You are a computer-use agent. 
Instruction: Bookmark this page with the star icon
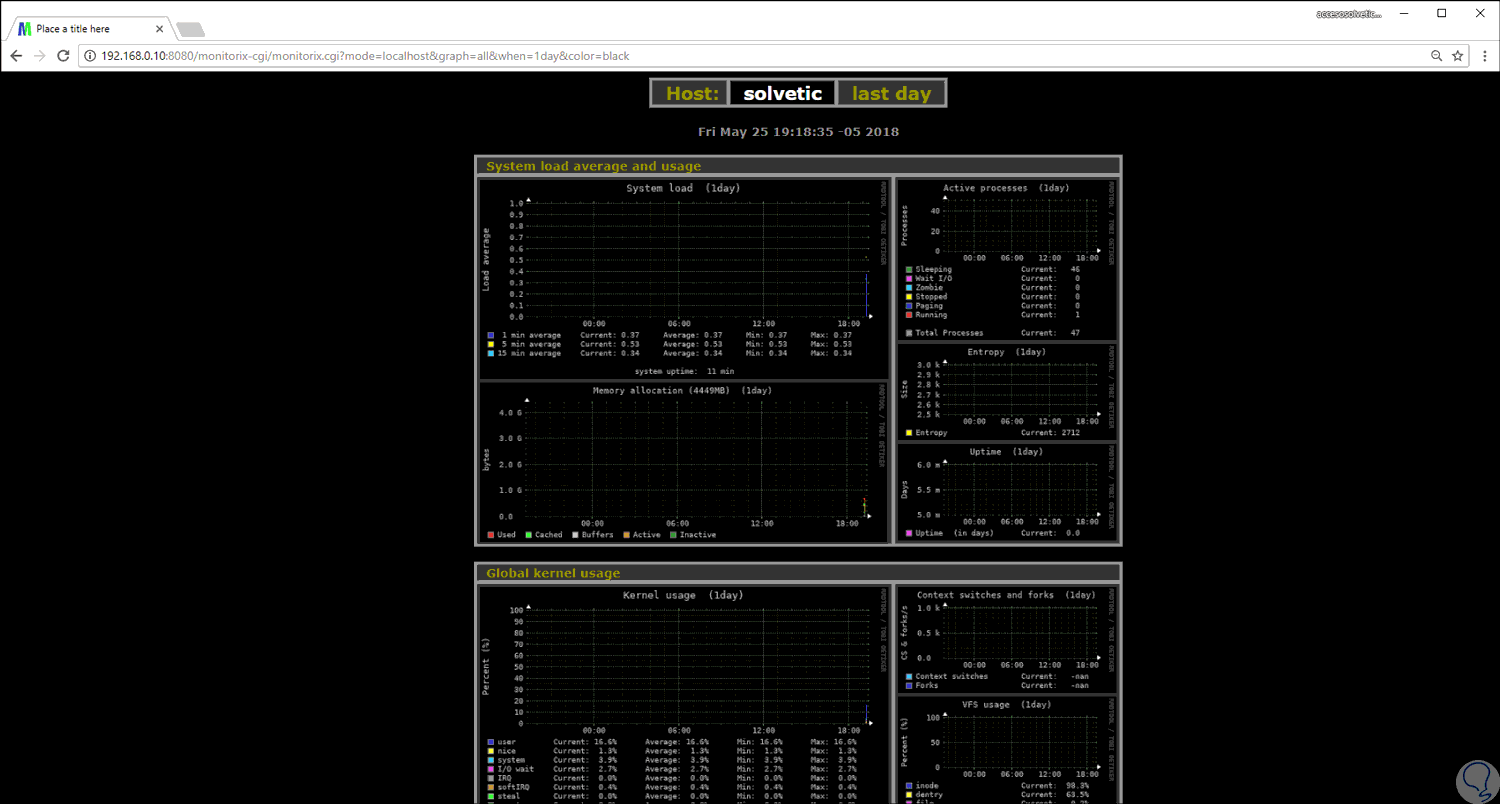(1458, 56)
